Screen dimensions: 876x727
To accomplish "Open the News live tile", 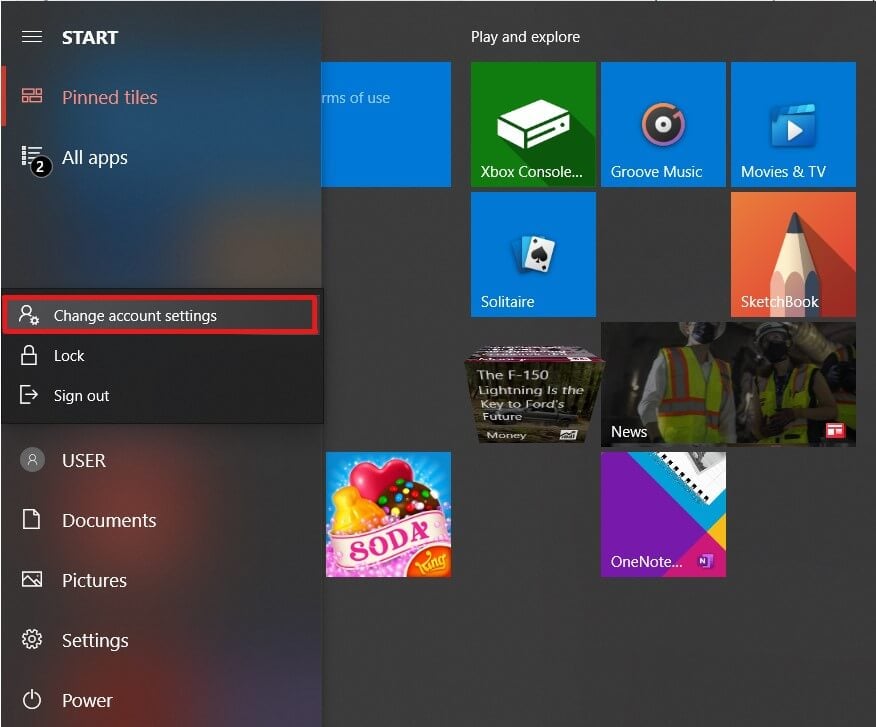I will [x=729, y=384].
